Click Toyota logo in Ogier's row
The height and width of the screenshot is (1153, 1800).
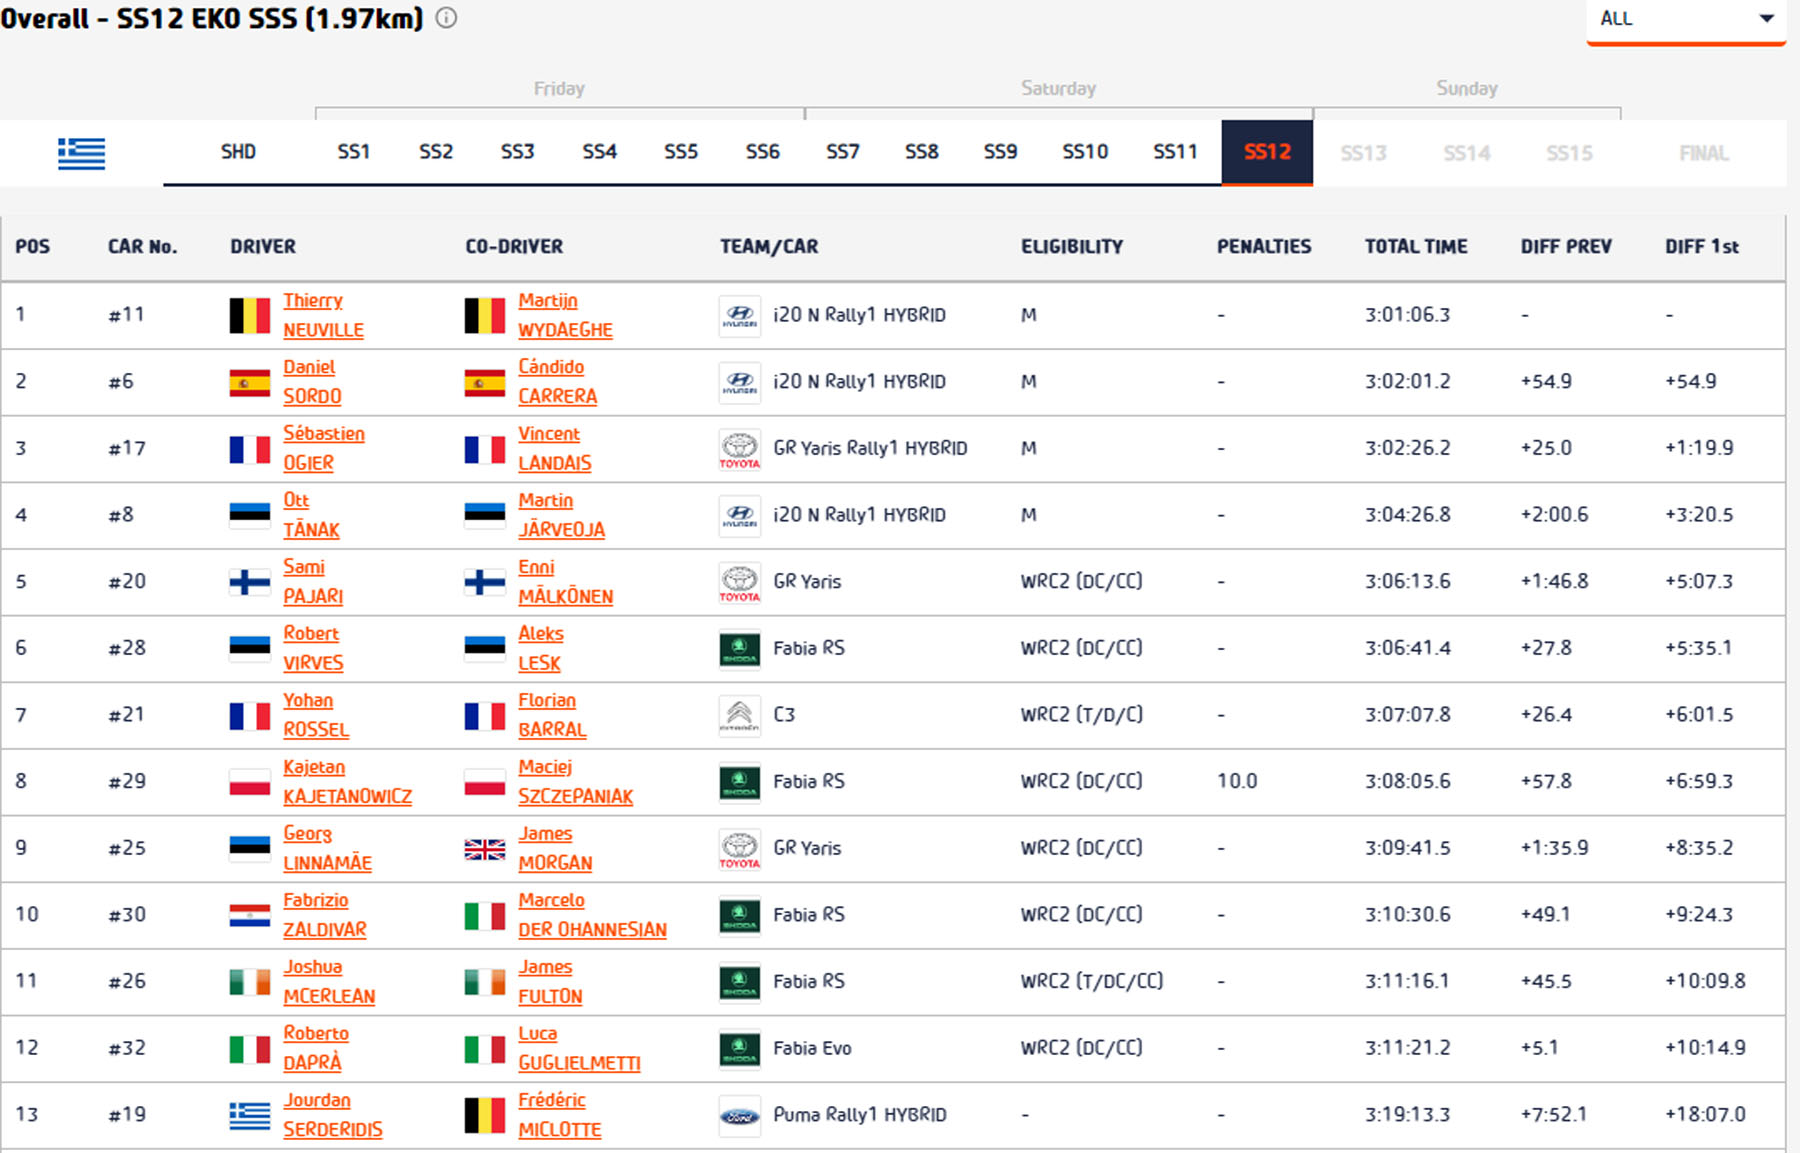click(740, 449)
